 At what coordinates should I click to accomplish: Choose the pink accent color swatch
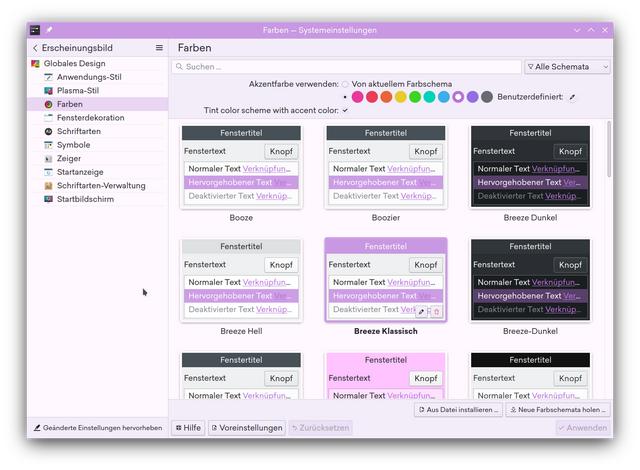(358, 97)
